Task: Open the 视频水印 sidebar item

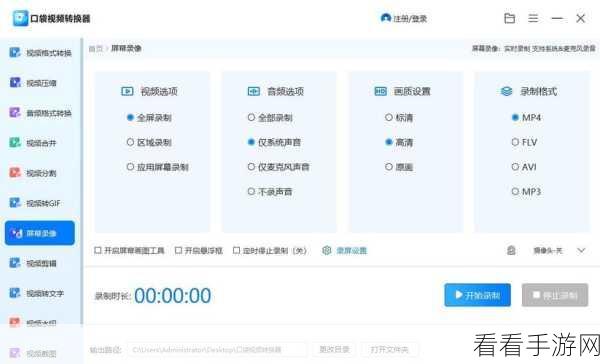Action: (x=33, y=322)
